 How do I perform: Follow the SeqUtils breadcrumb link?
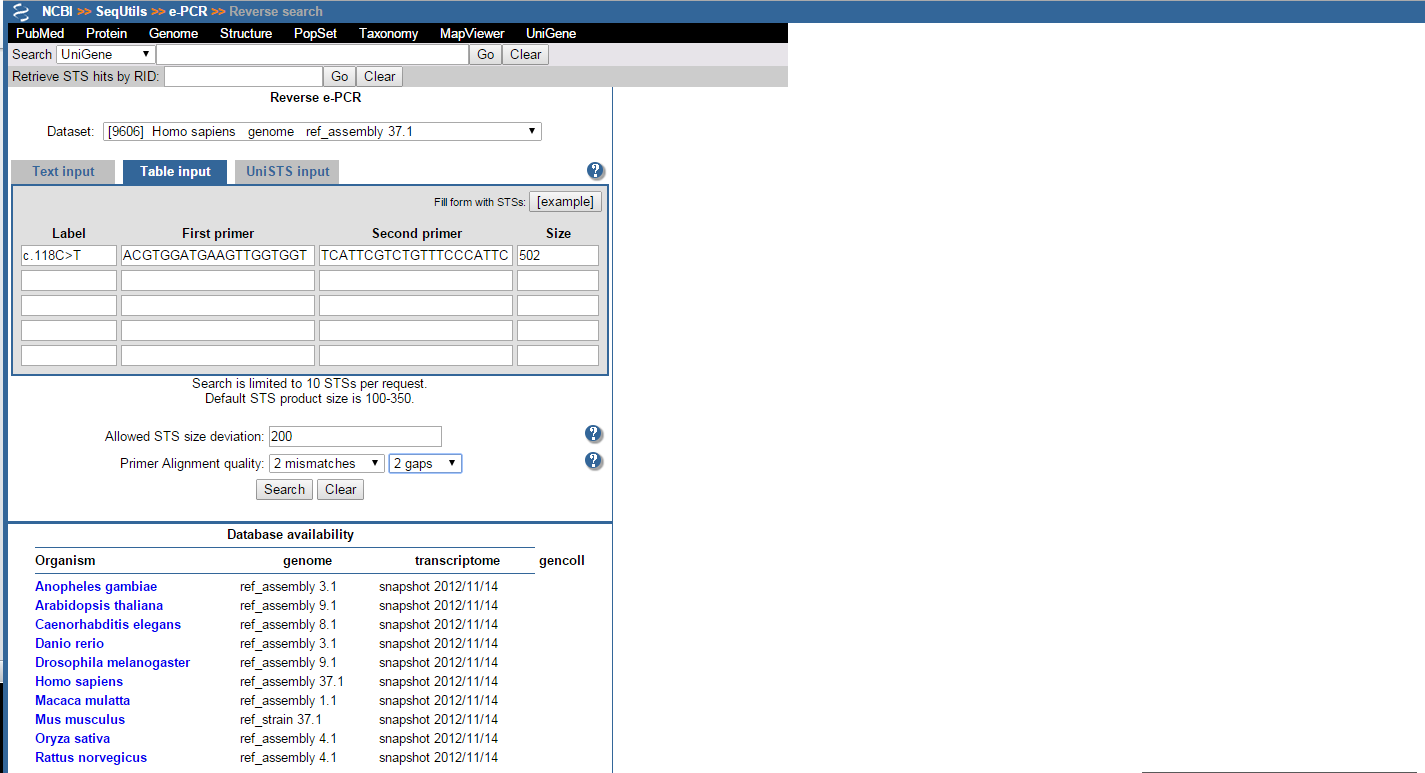point(122,12)
